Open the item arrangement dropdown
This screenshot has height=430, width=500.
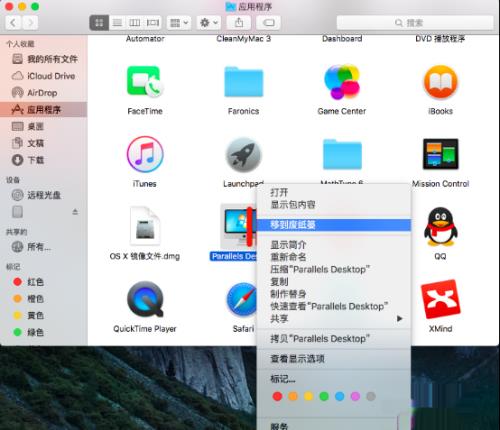179,23
